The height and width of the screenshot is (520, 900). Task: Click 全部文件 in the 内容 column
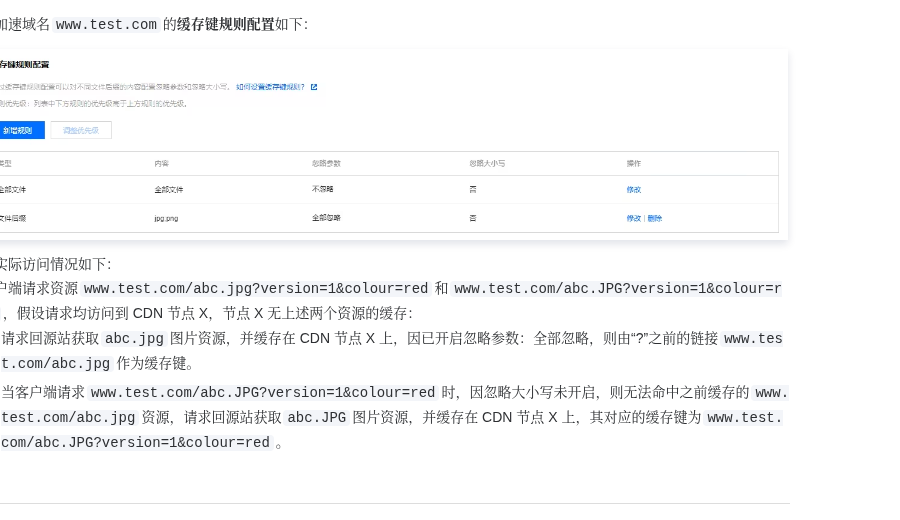click(169, 189)
